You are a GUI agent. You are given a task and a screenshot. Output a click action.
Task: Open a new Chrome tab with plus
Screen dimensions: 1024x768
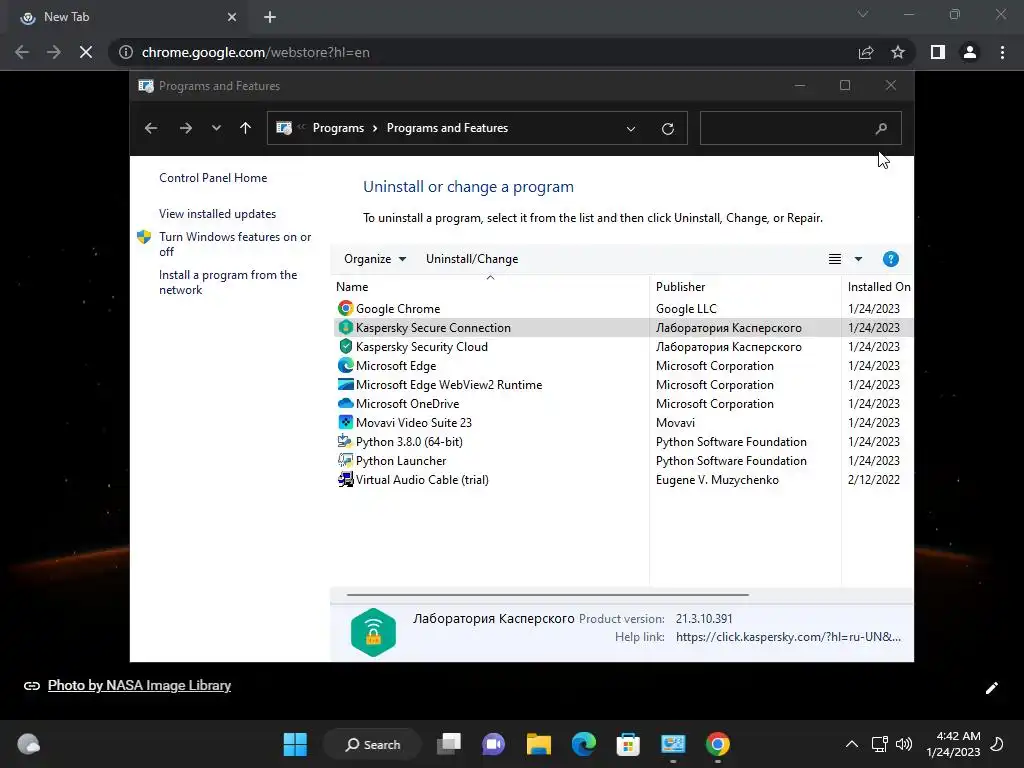[x=270, y=17]
